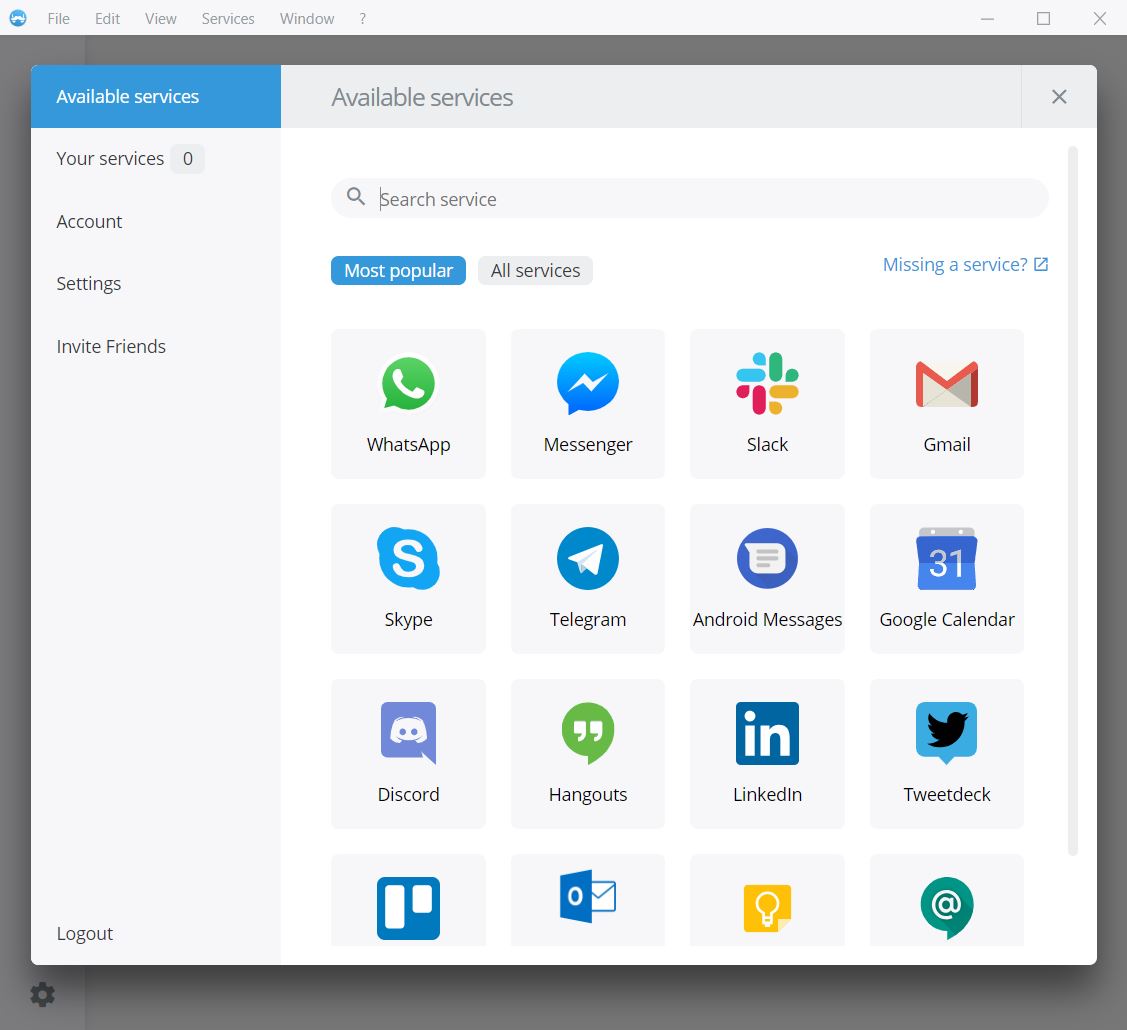The height and width of the screenshot is (1030, 1127).
Task: Add the Gmail service
Action: coord(947,403)
